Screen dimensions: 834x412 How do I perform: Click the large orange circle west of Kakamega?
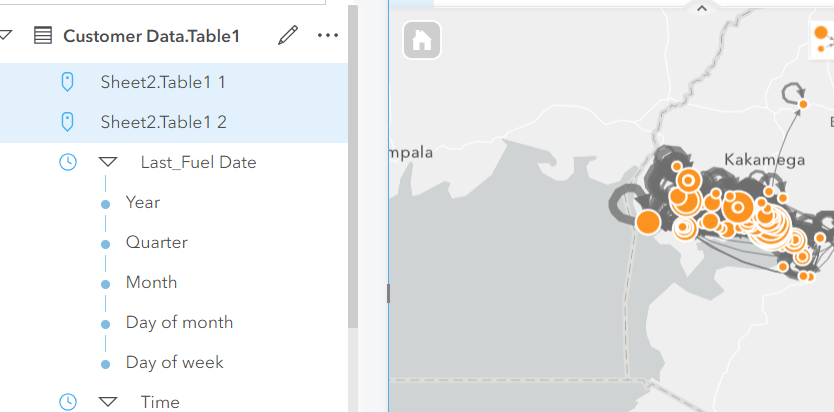(648, 222)
